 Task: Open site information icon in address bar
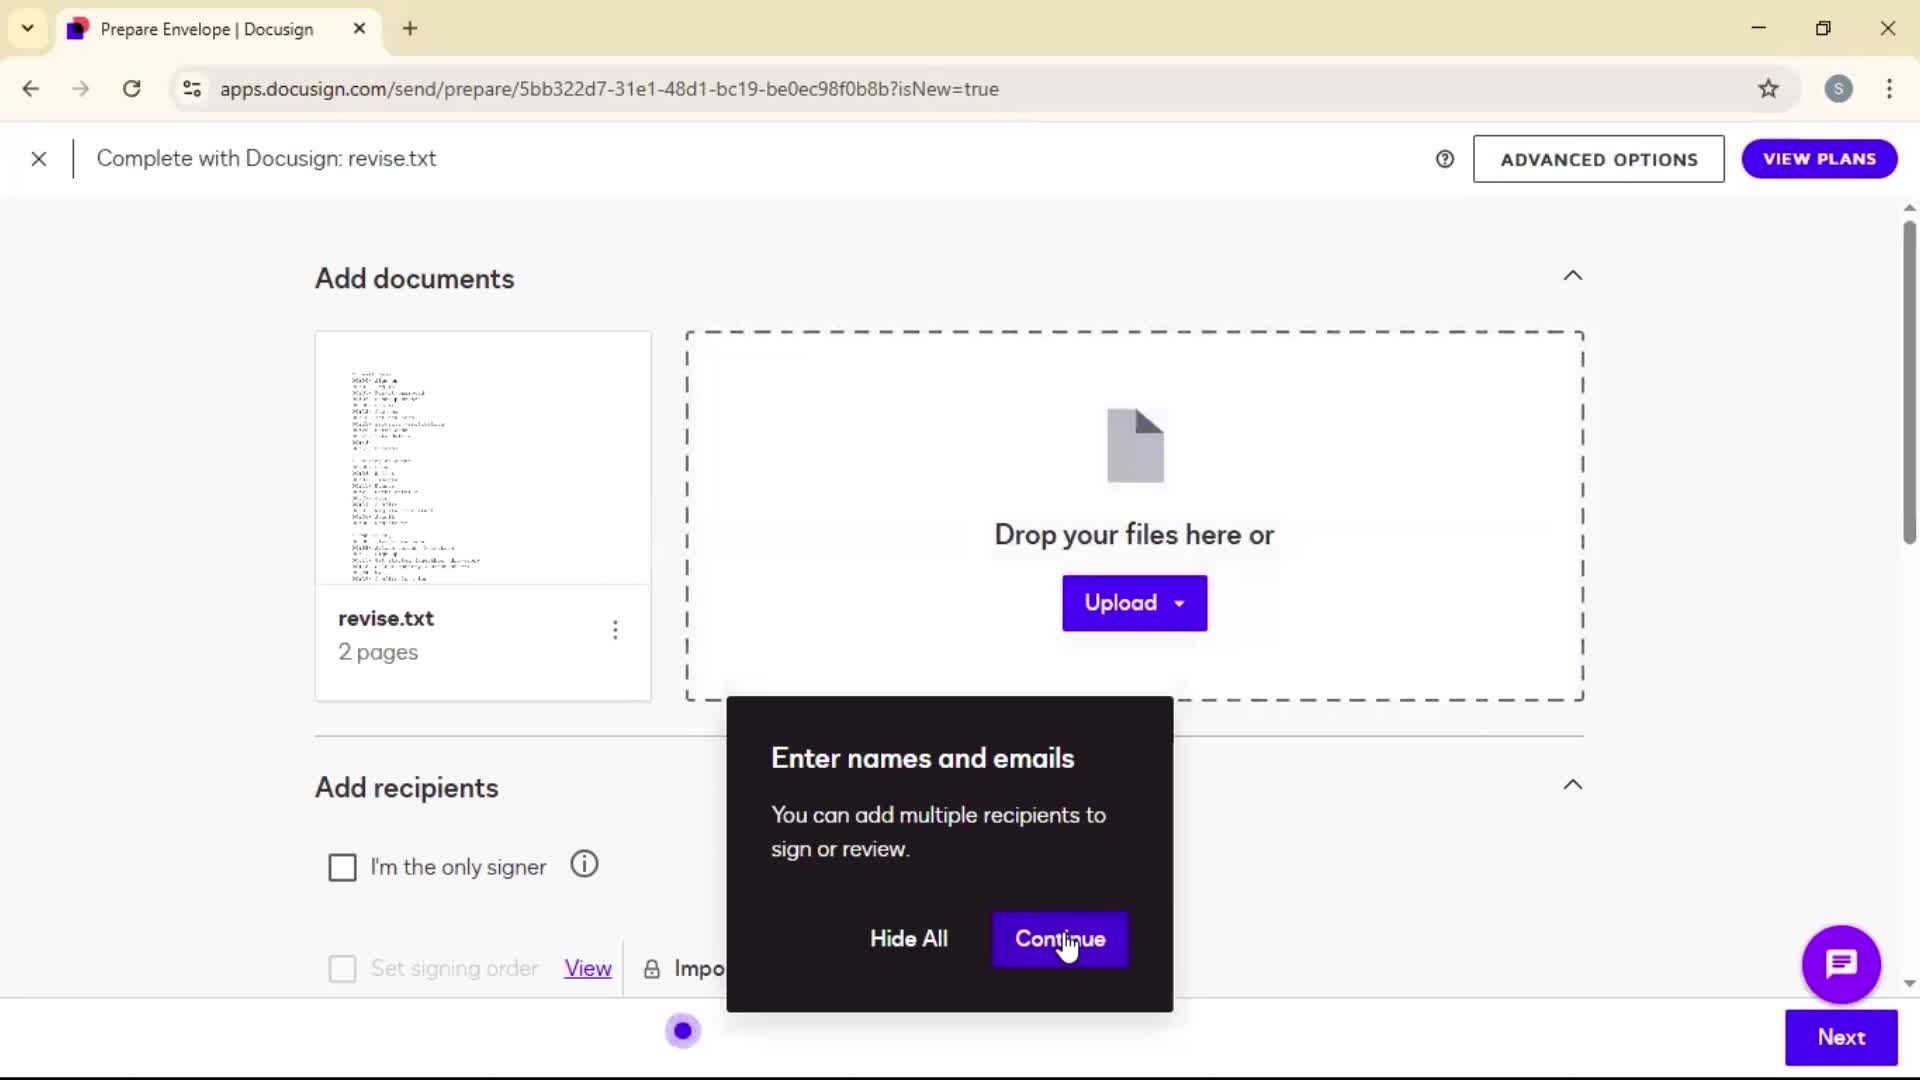pyautogui.click(x=192, y=89)
